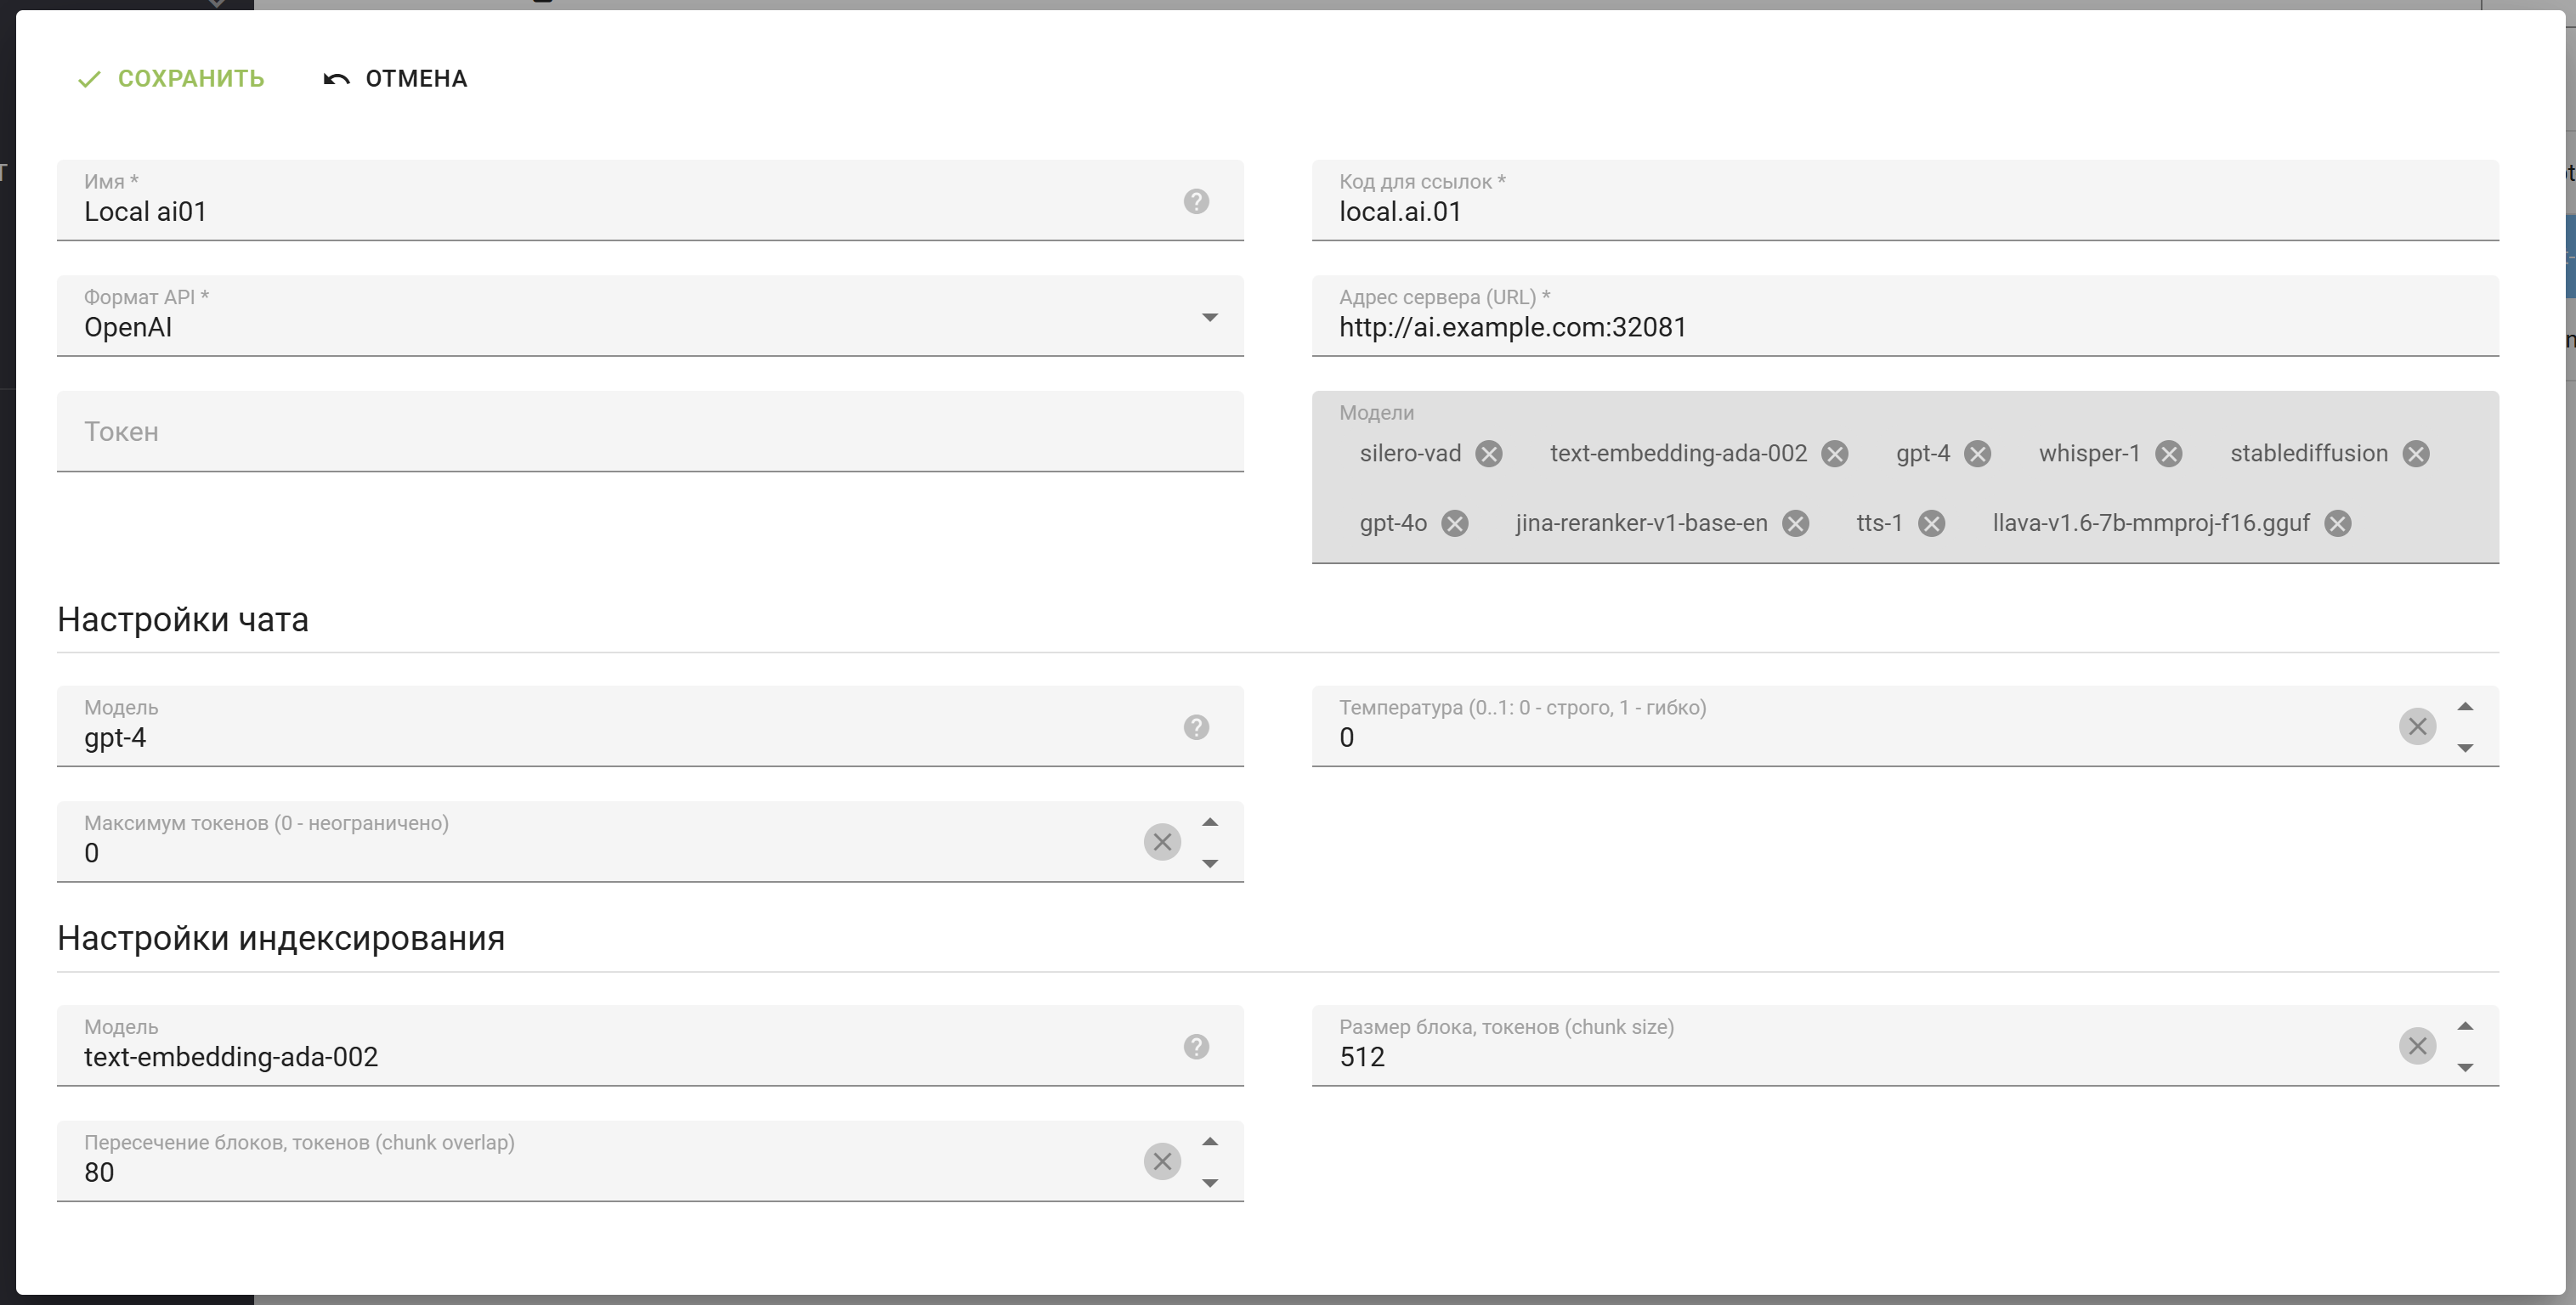Viewport: 2576px width, 1305px height.
Task: Remove the tts-1 model chip
Action: point(1932,524)
